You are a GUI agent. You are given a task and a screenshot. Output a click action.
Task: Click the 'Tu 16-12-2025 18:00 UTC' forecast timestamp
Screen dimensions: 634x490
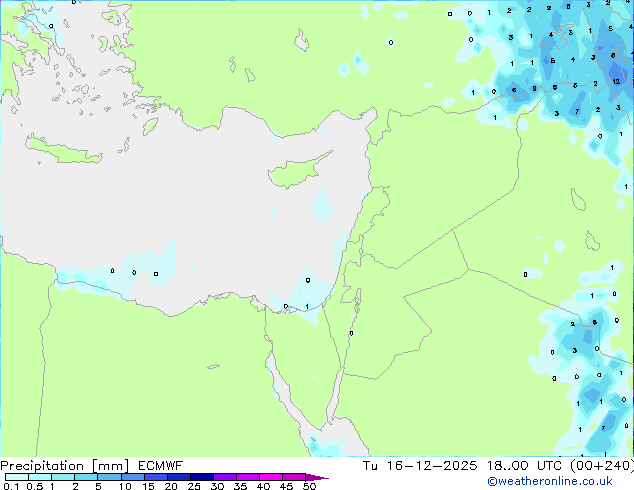pyautogui.click(x=464, y=466)
